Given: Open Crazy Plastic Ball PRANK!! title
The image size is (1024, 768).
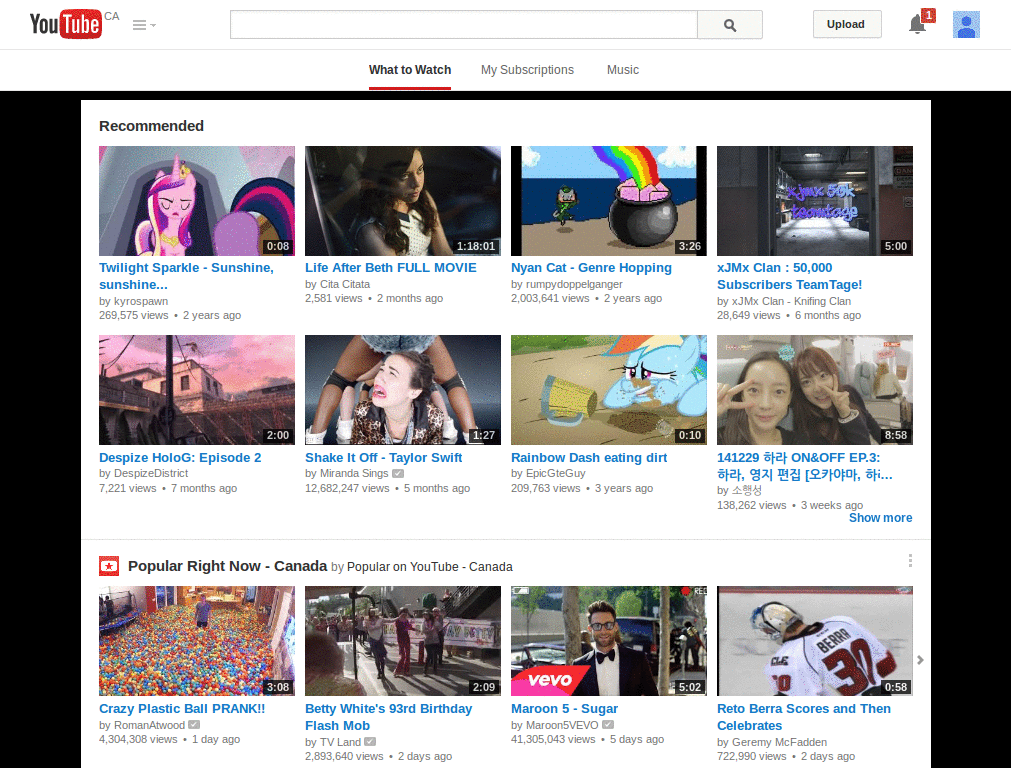Looking at the screenshot, I should tap(182, 709).
